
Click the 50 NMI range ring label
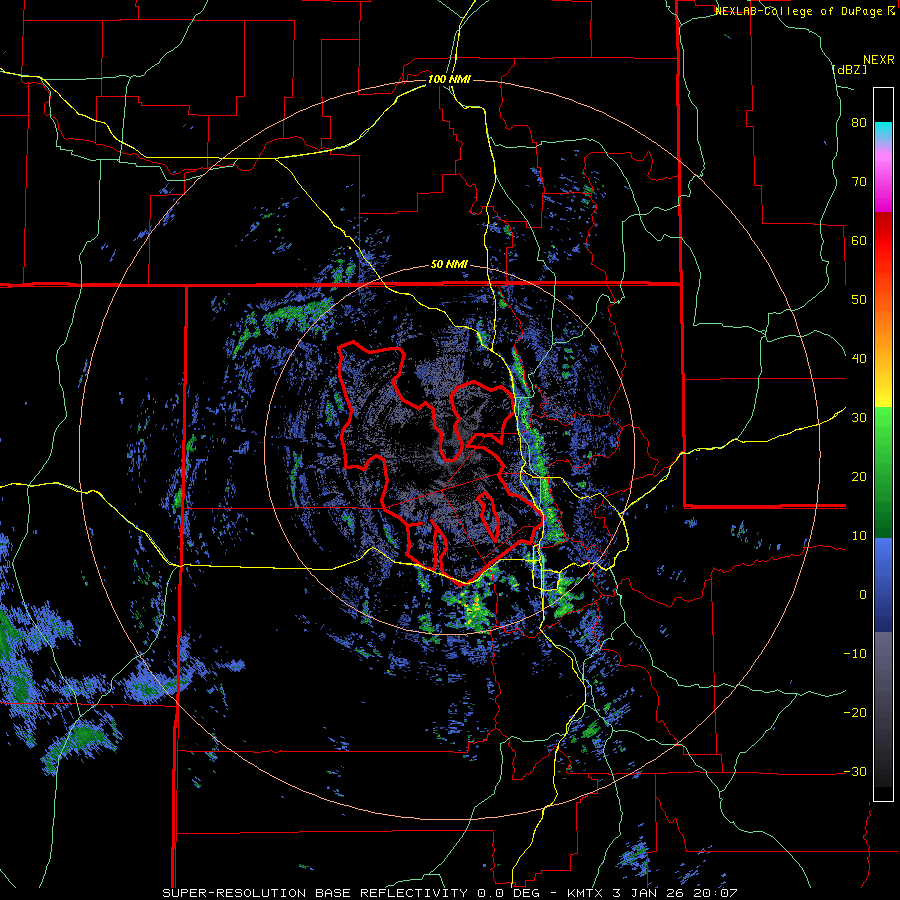click(x=449, y=265)
